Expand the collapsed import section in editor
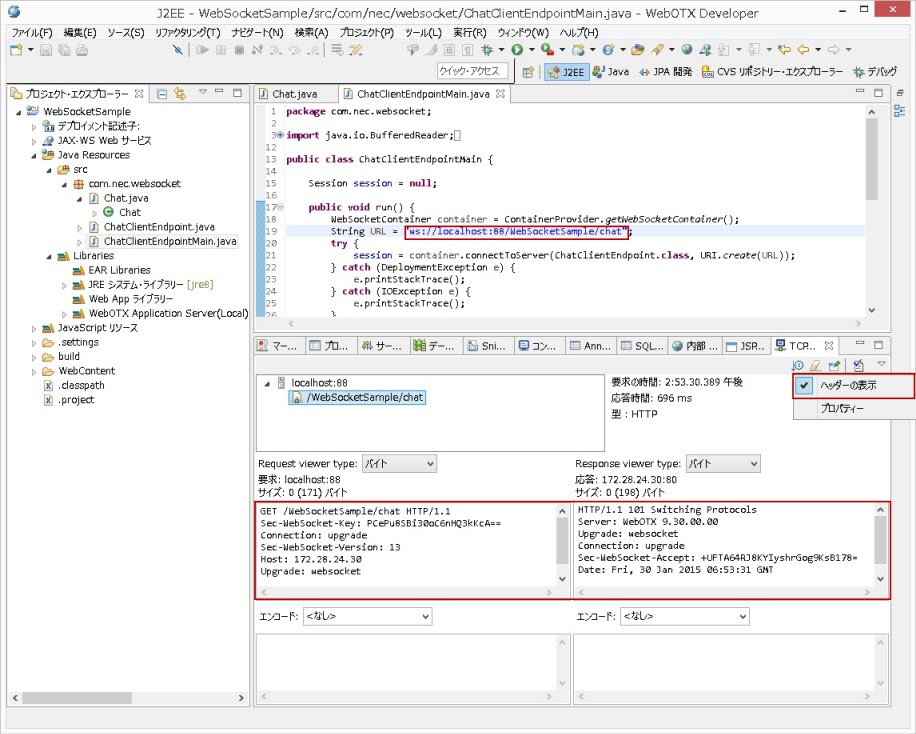 [x=280, y=135]
